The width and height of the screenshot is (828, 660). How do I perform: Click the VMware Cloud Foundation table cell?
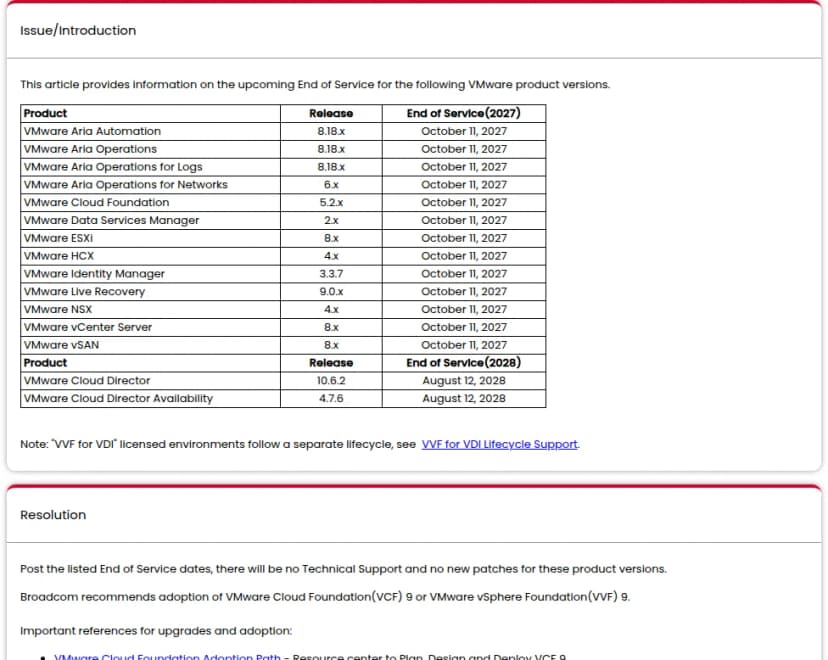click(150, 203)
